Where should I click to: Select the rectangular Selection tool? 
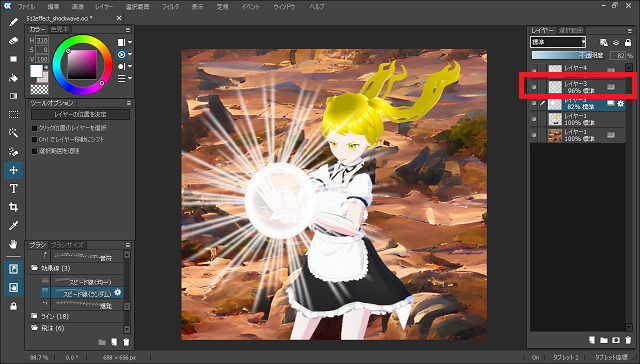[x=13, y=115]
